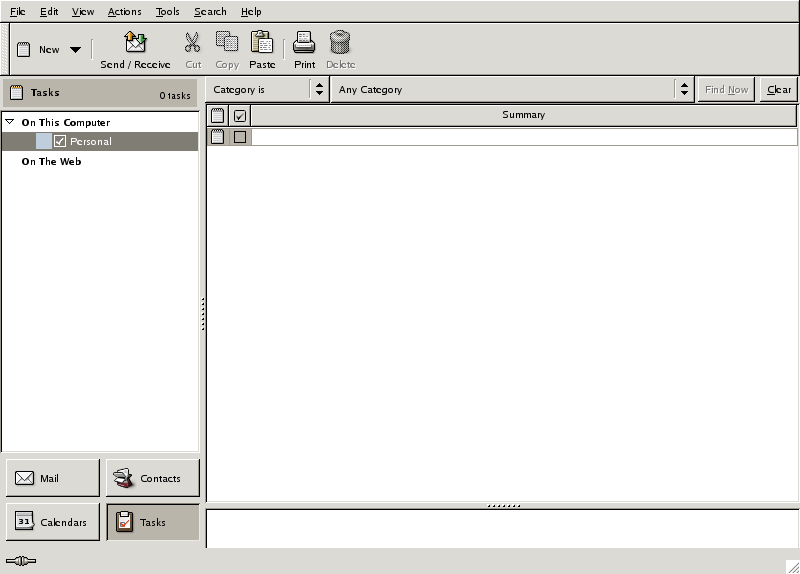Click the Delete trash can icon
The width and height of the screenshot is (800, 574).
pos(340,42)
